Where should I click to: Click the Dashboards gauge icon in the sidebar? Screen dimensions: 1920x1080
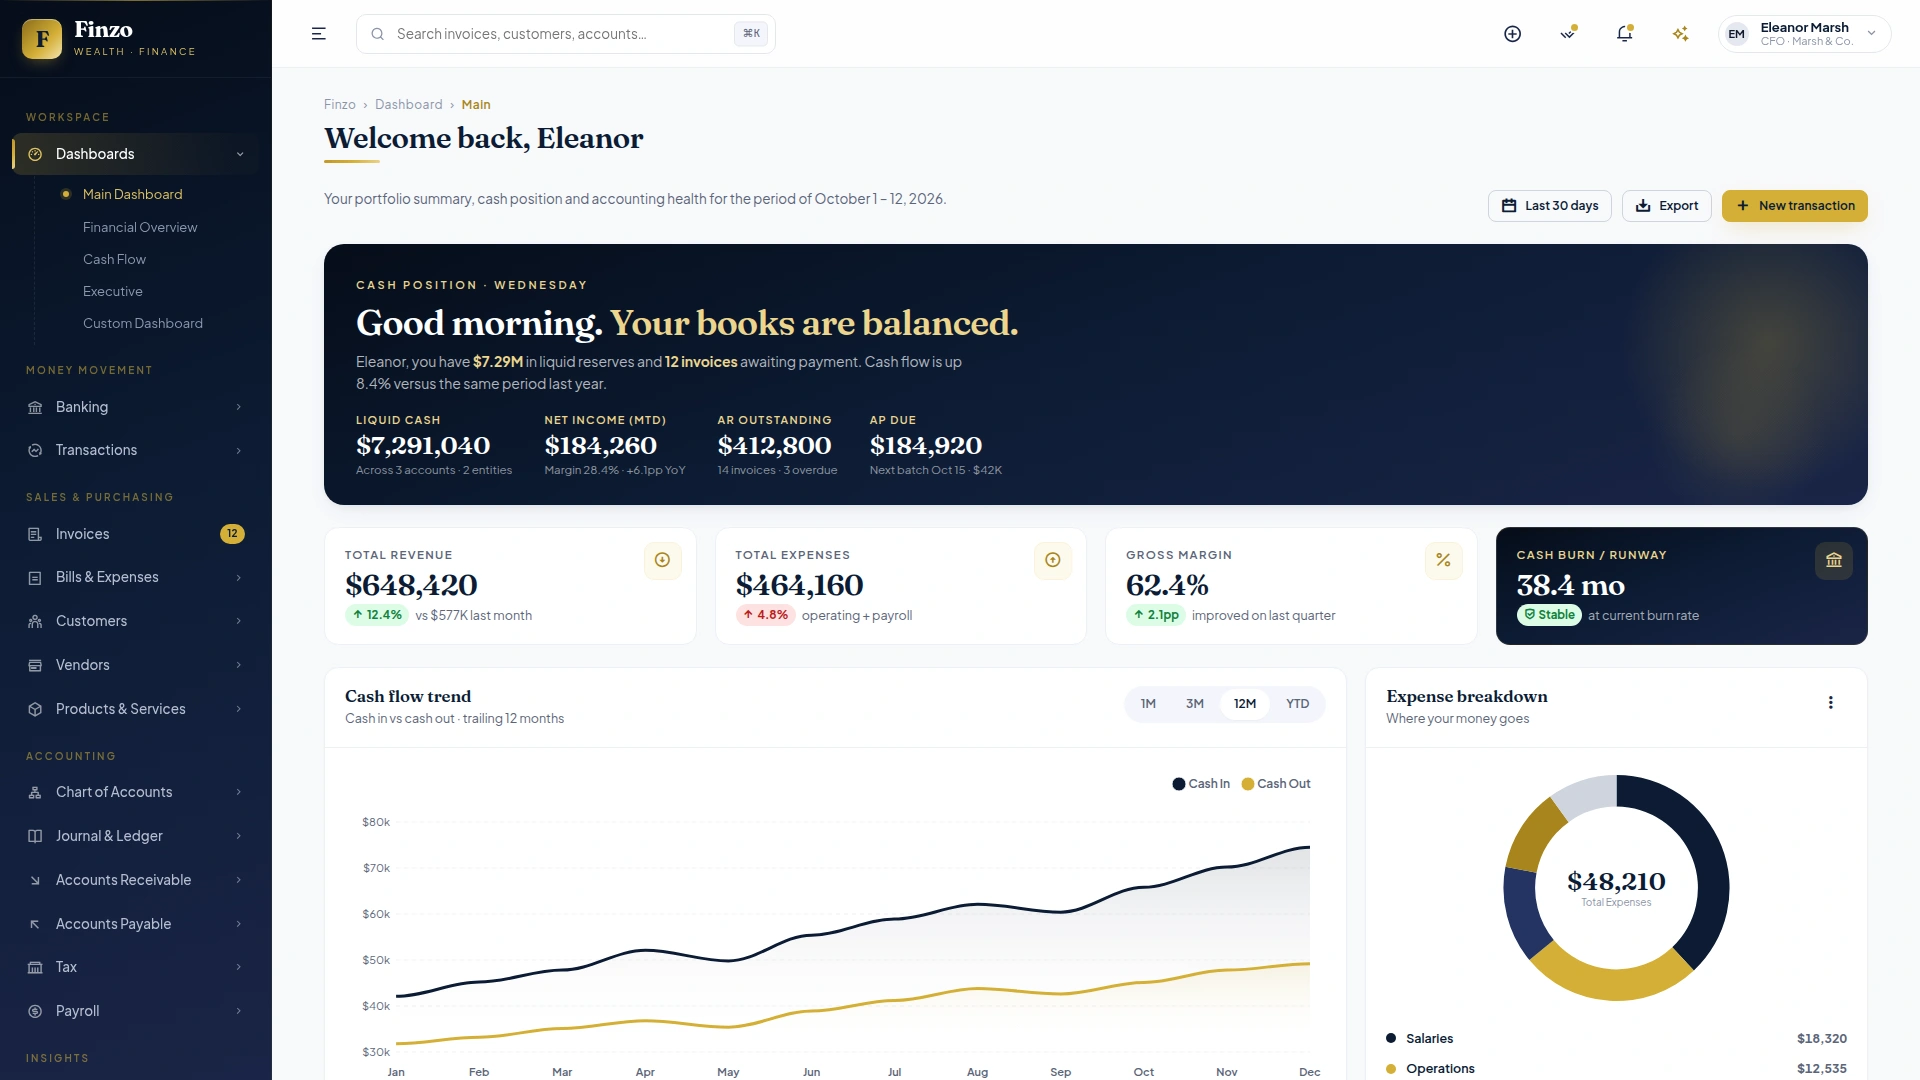[35, 154]
